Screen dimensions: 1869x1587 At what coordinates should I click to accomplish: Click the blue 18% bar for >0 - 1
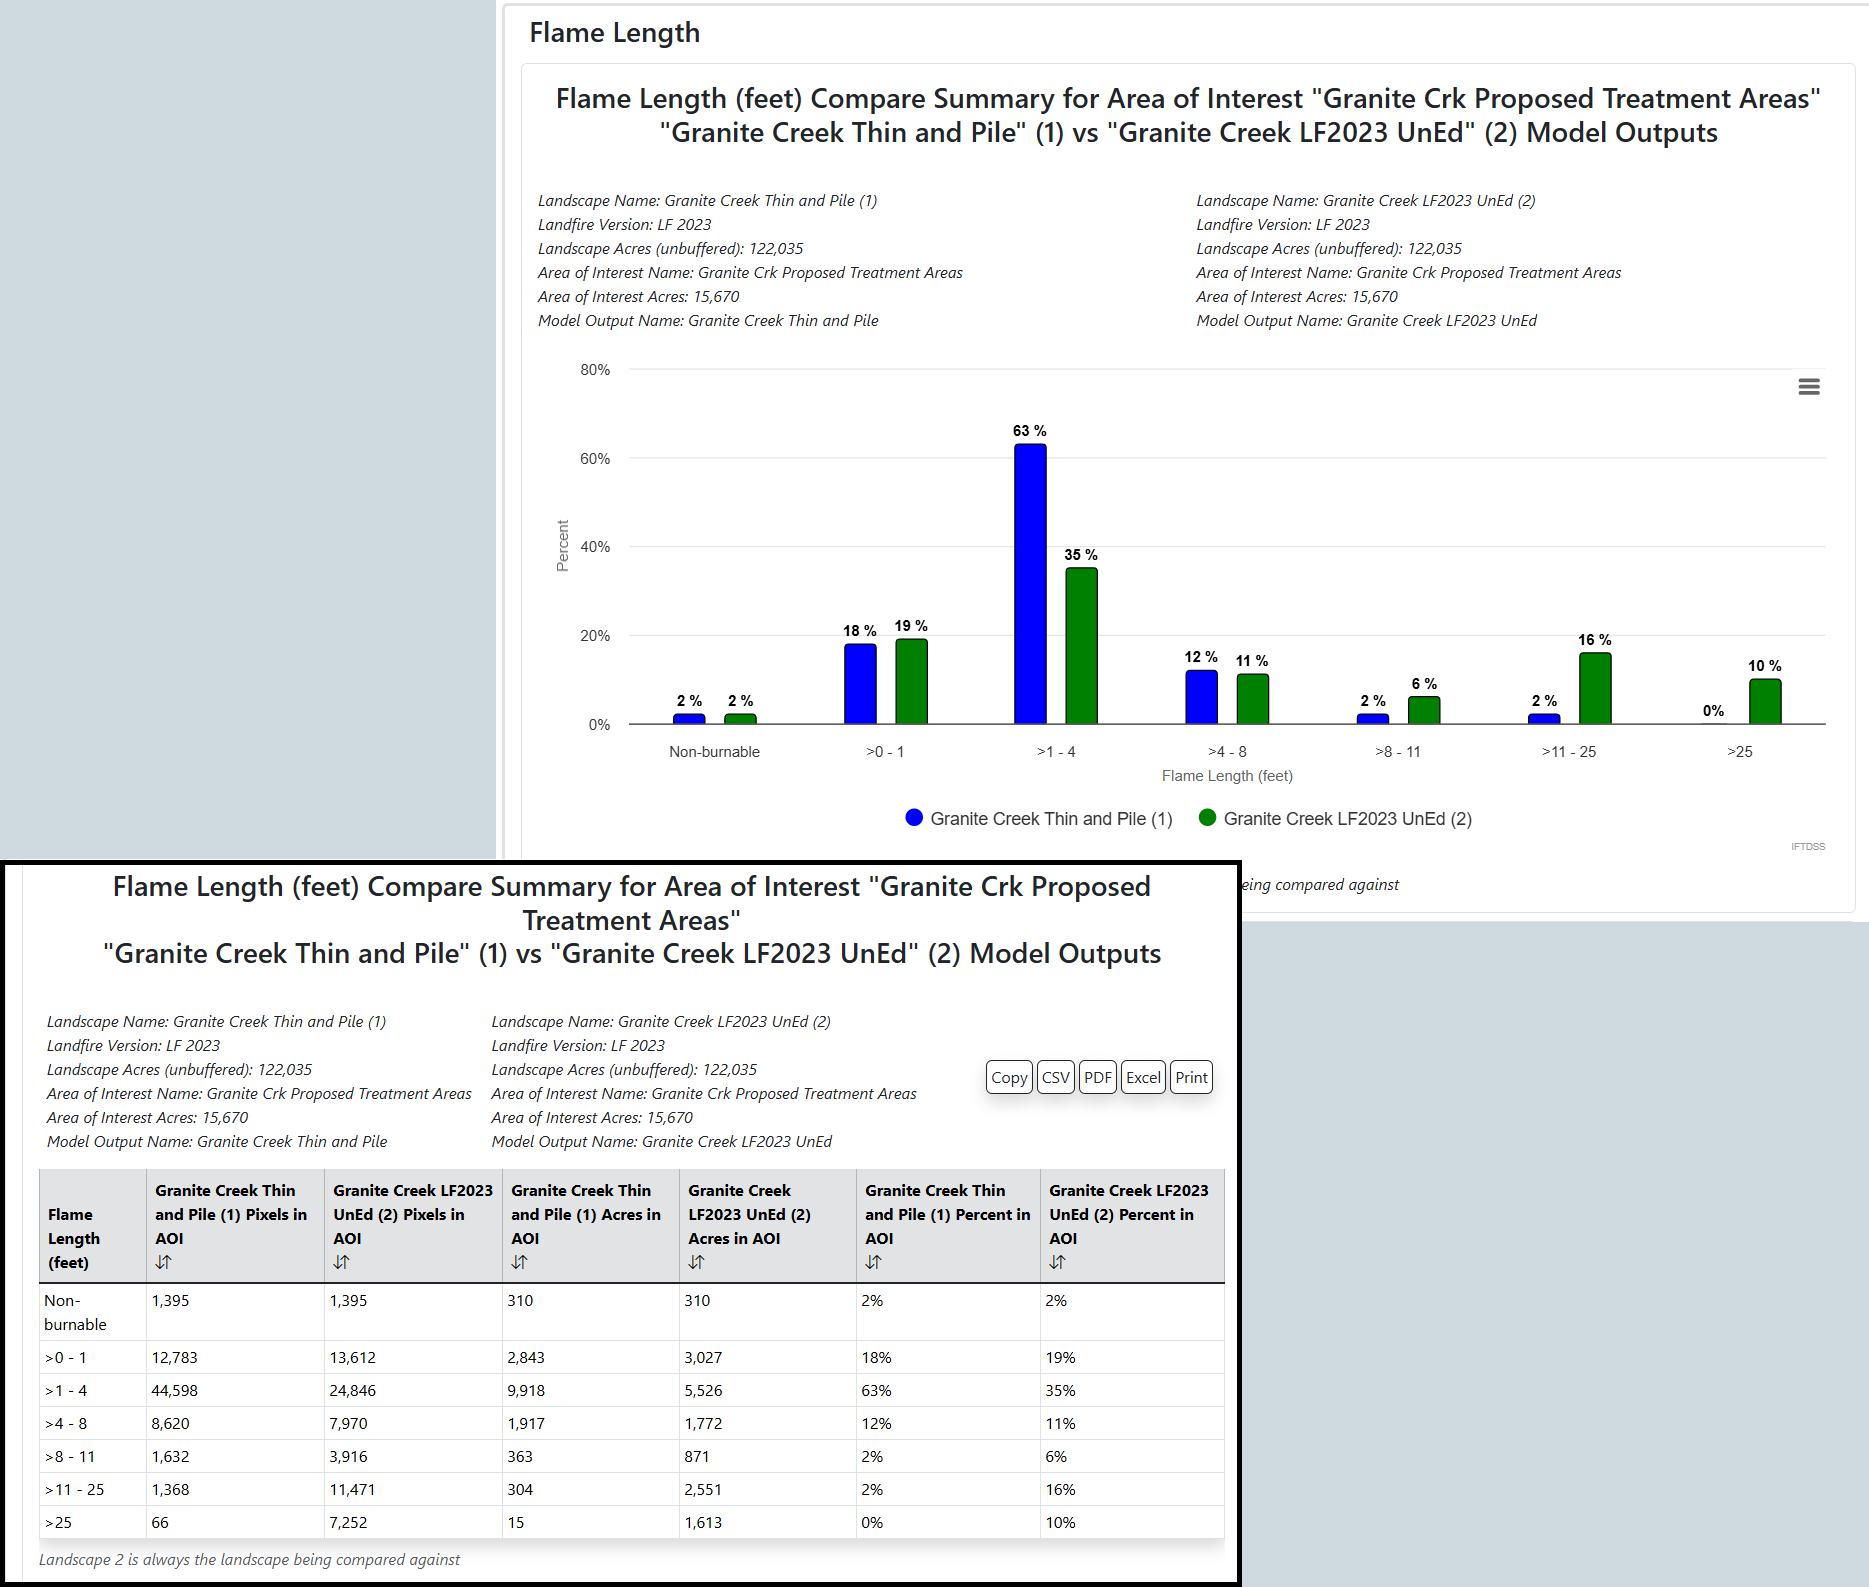coord(860,684)
